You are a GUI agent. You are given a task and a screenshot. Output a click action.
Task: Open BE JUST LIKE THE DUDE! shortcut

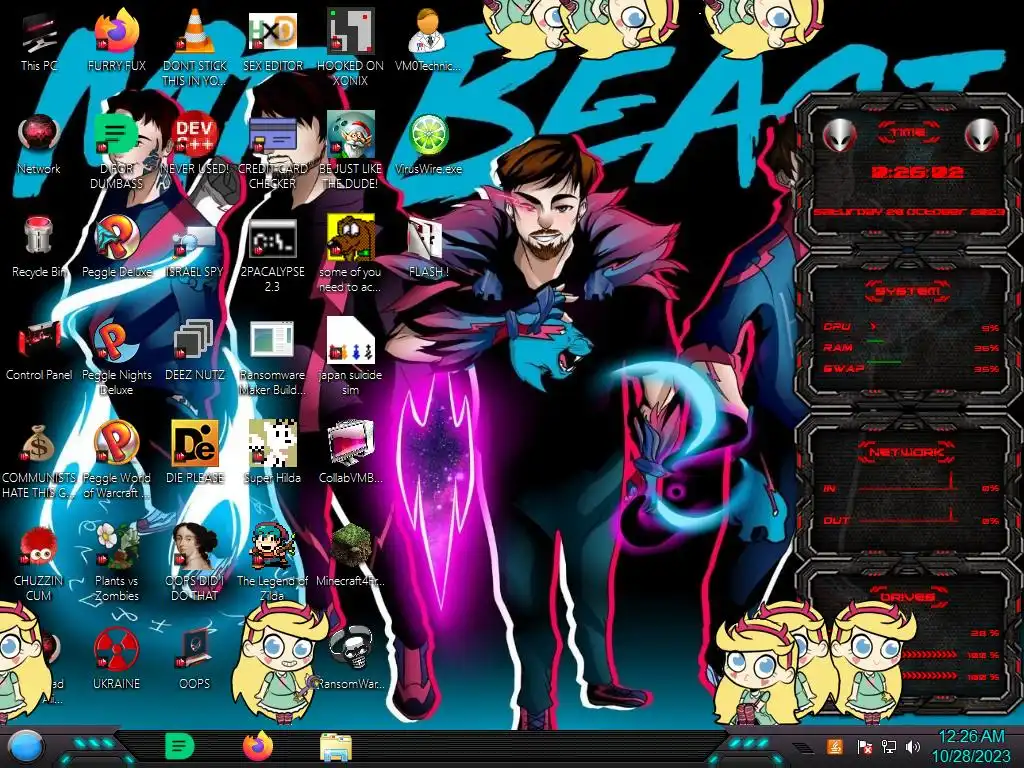coord(351,150)
